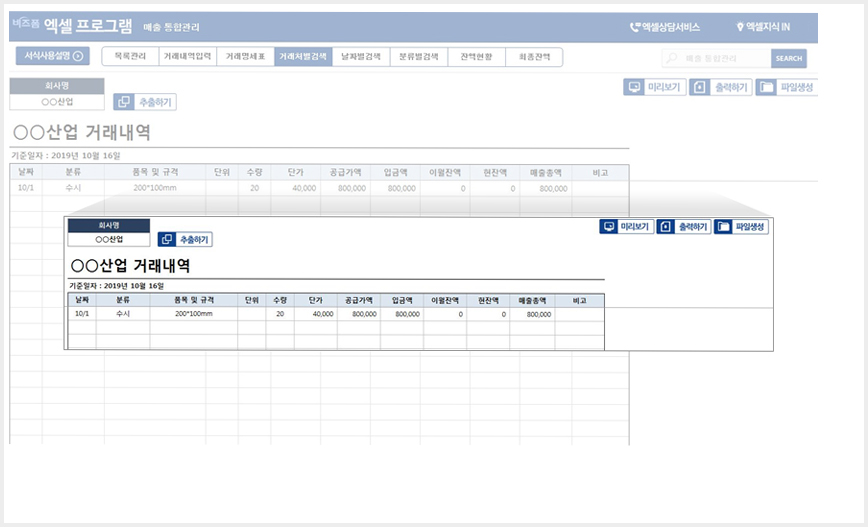Select the 200*100mm cell in the enlarged panel
The width and height of the screenshot is (868, 527).
[194, 313]
